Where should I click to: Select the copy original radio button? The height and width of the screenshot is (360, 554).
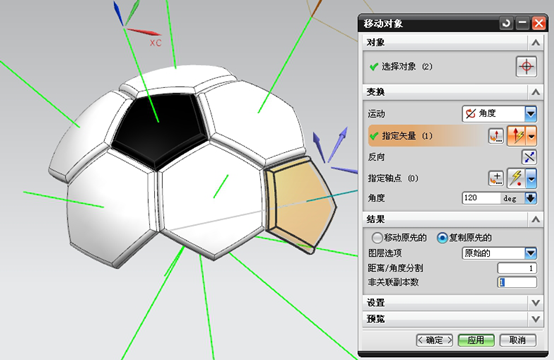(x=442, y=238)
